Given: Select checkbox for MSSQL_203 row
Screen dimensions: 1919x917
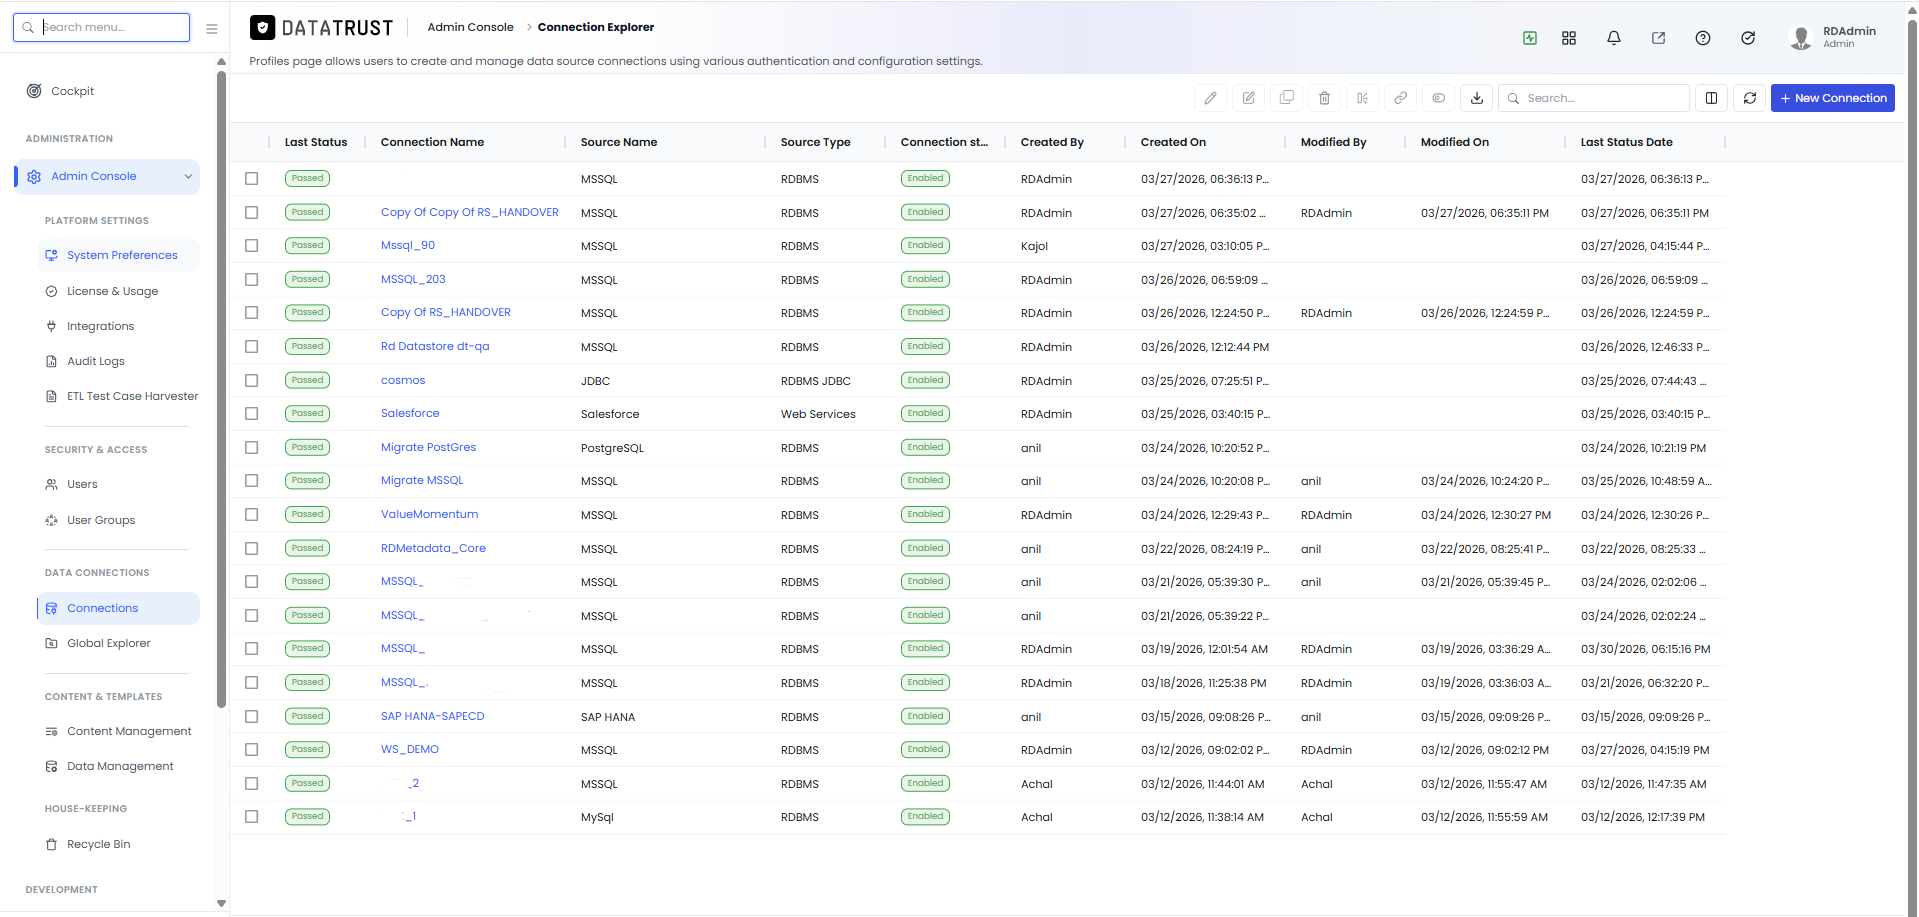Looking at the screenshot, I should coord(252,280).
